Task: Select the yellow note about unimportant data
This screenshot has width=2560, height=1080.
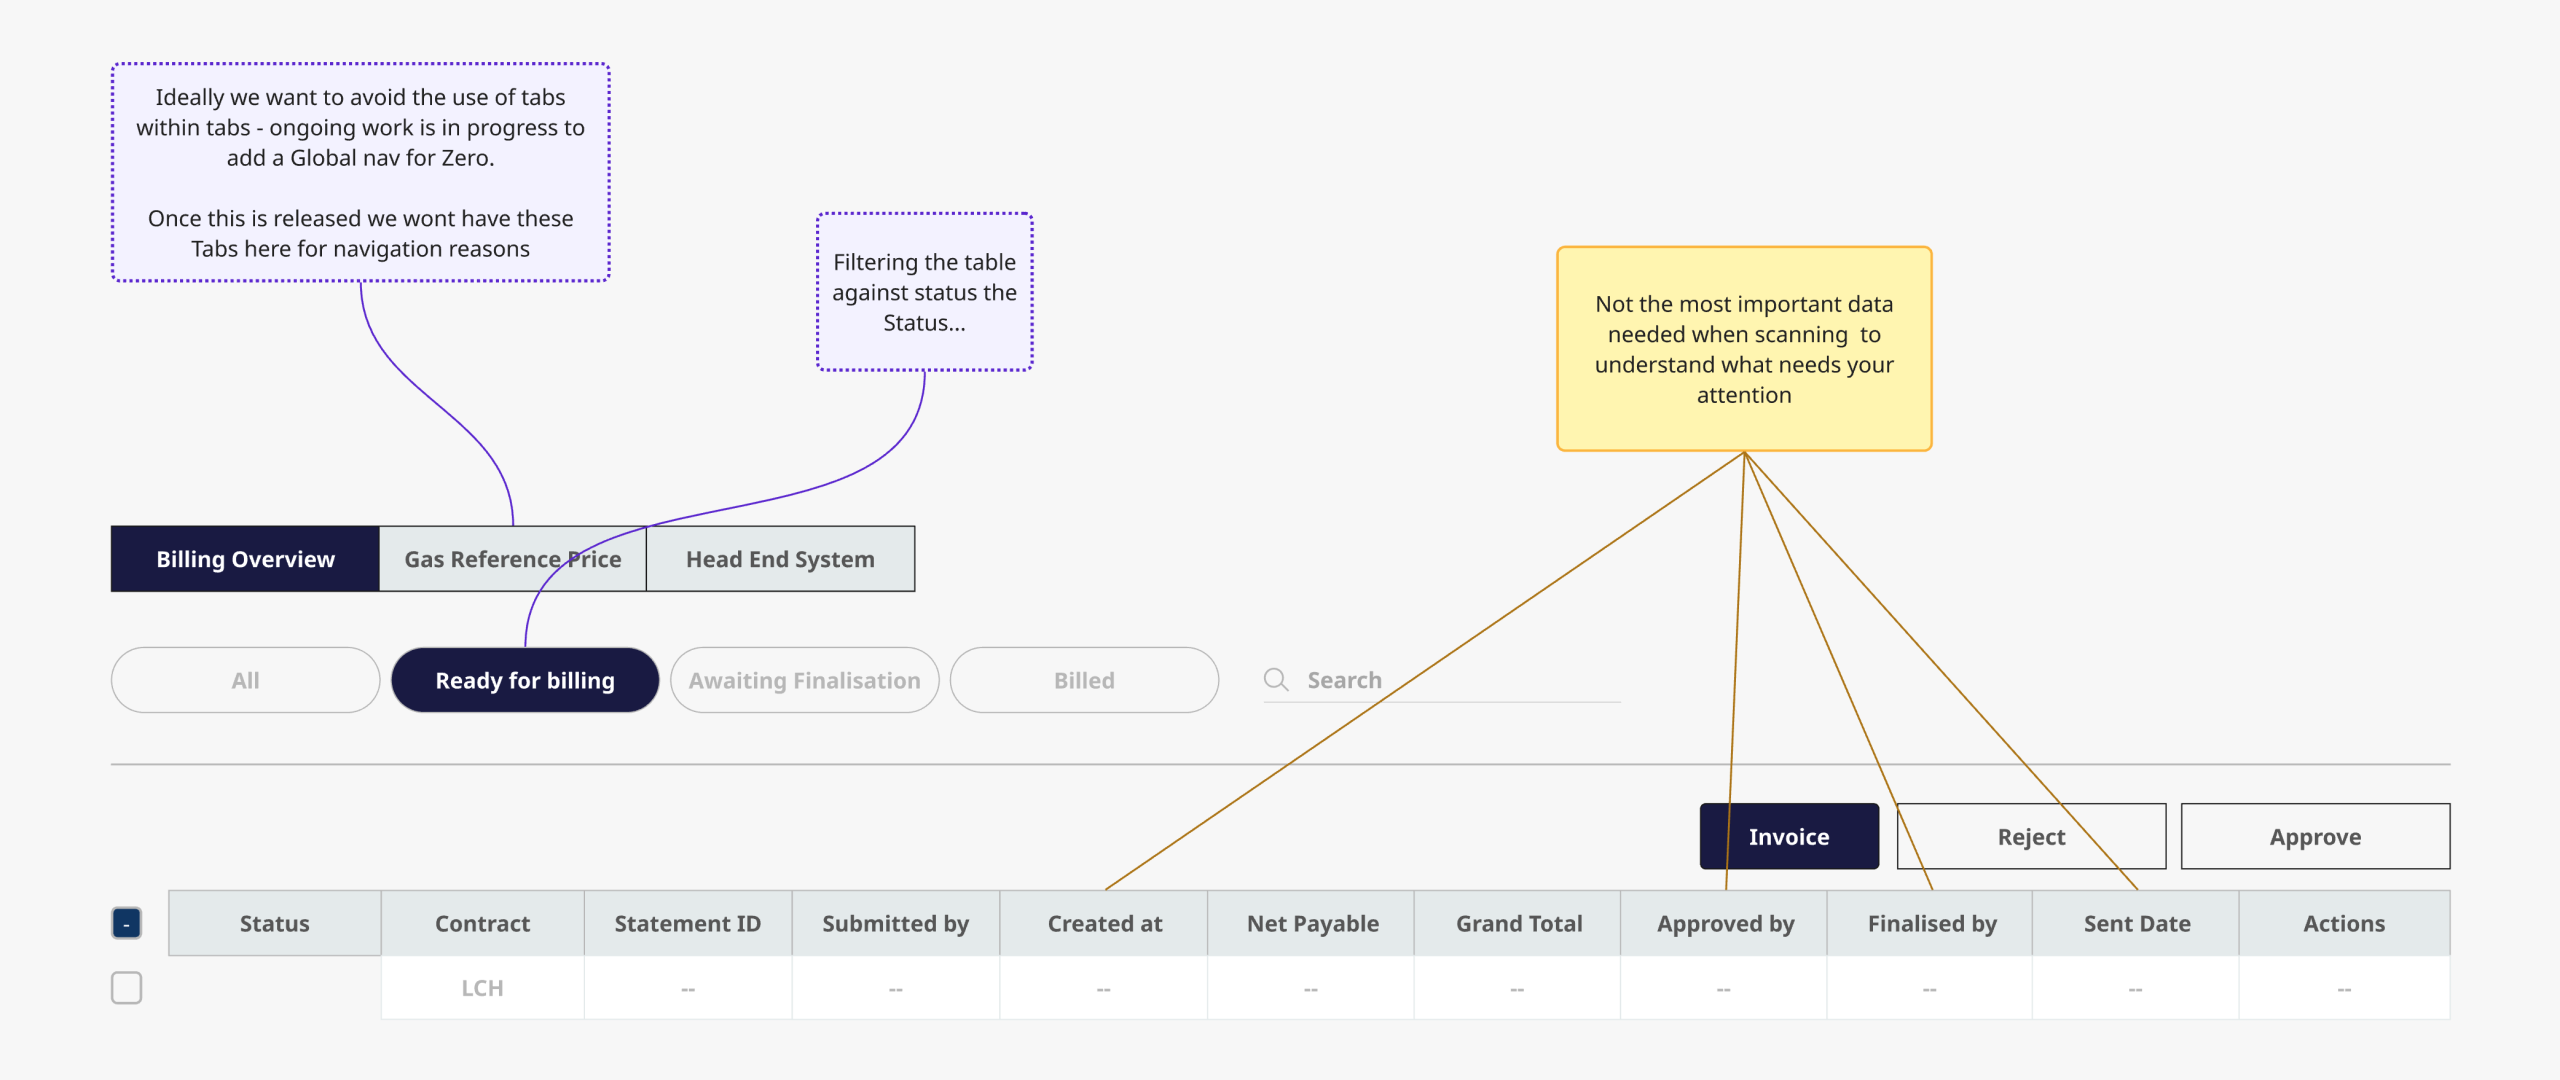Action: click(x=1744, y=349)
